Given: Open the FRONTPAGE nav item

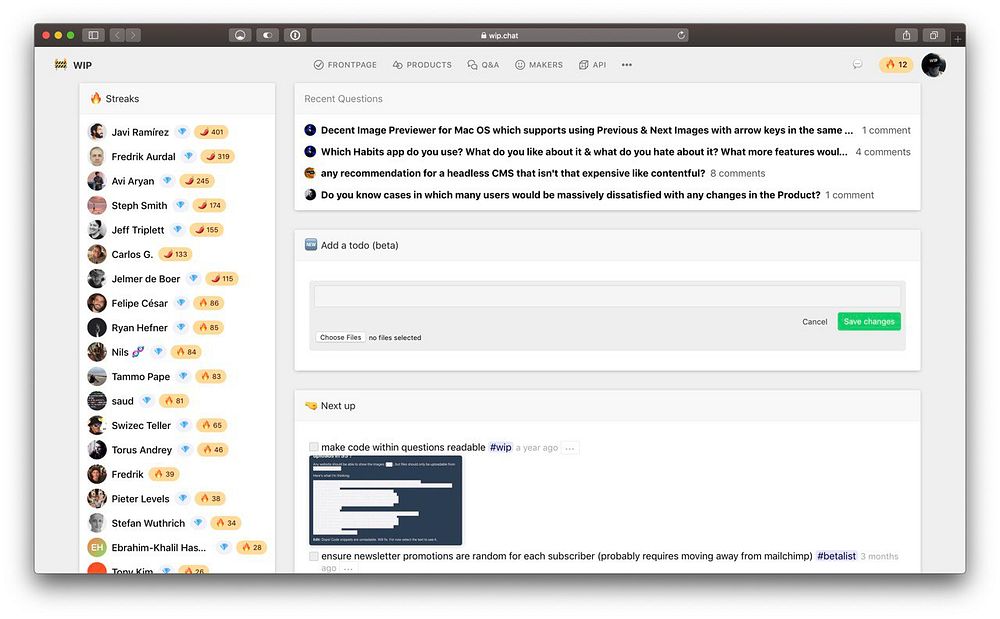Looking at the screenshot, I should click(x=345, y=65).
